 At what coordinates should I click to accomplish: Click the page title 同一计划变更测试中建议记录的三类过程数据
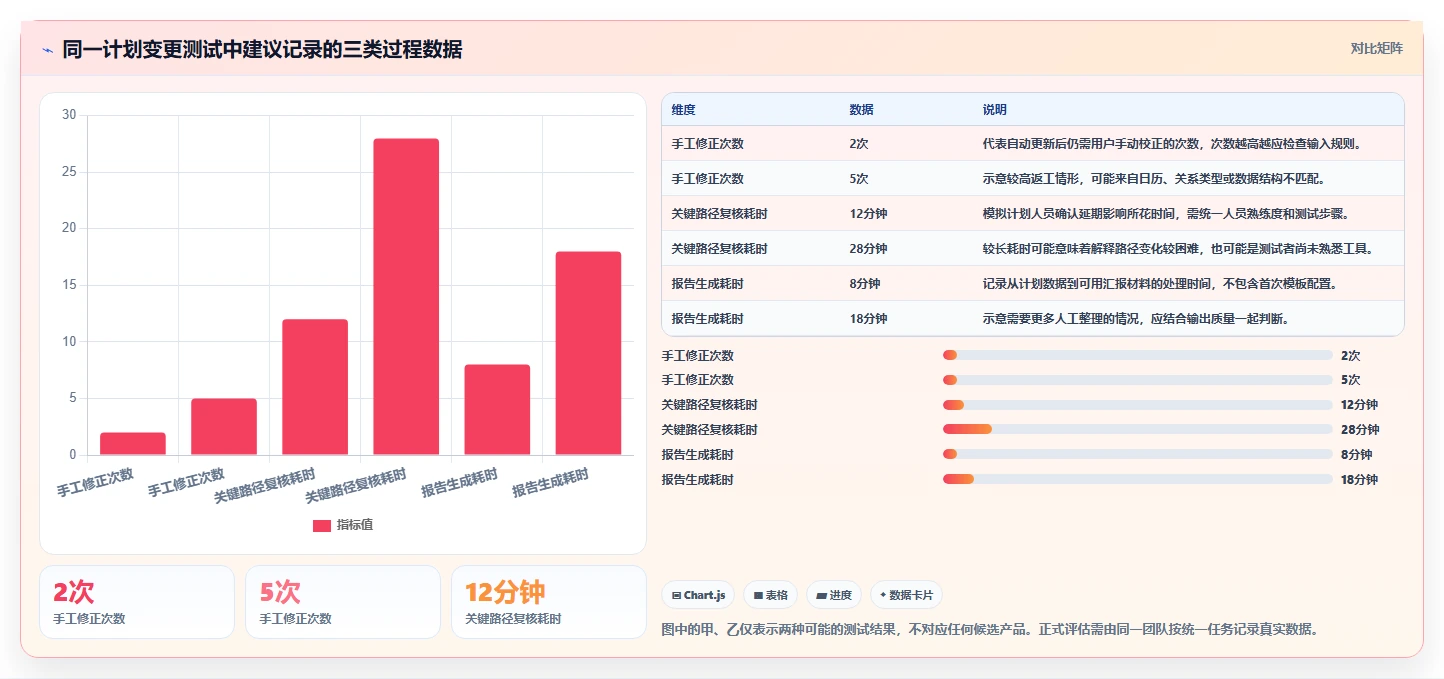262,50
